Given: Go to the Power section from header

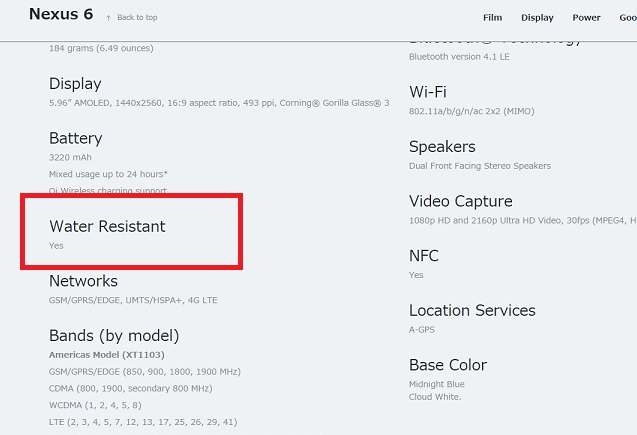Looking at the screenshot, I should pos(586,17).
